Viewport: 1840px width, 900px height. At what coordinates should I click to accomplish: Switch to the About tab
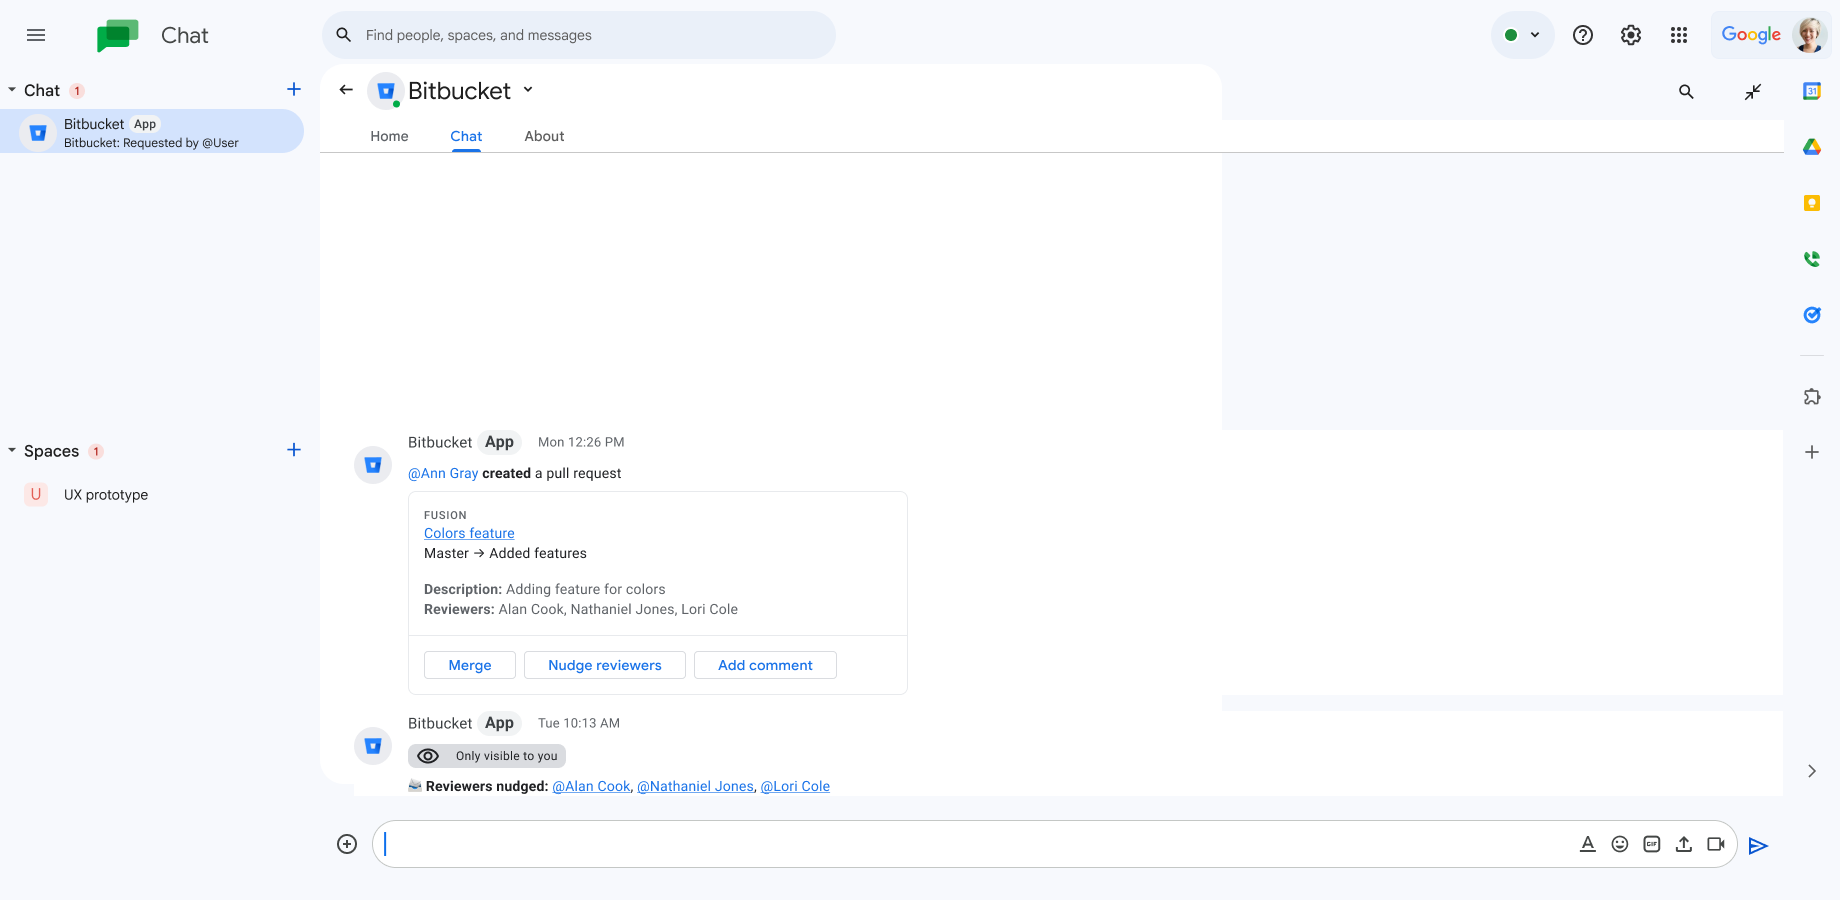(x=544, y=136)
